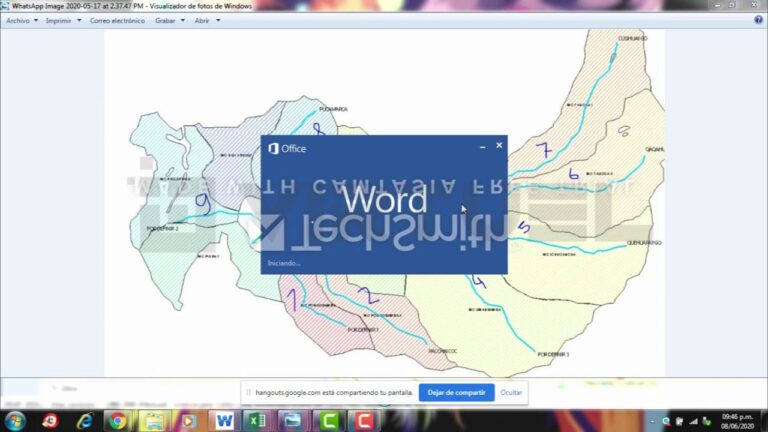The width and height of the screenshot is (768, 432).
Task: Click the PUCAMARCA label on map
Action: (x=333, y=109)
